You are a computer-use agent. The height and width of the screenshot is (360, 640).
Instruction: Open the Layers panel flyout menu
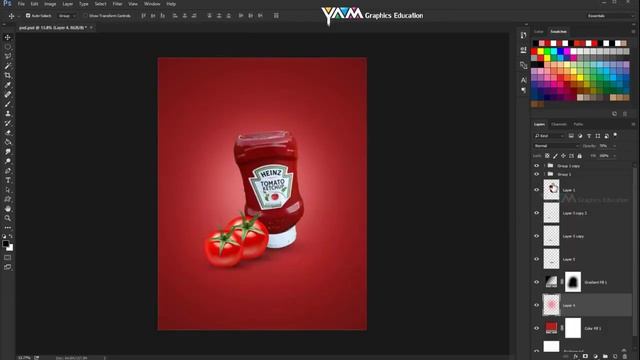pos(633,124)
